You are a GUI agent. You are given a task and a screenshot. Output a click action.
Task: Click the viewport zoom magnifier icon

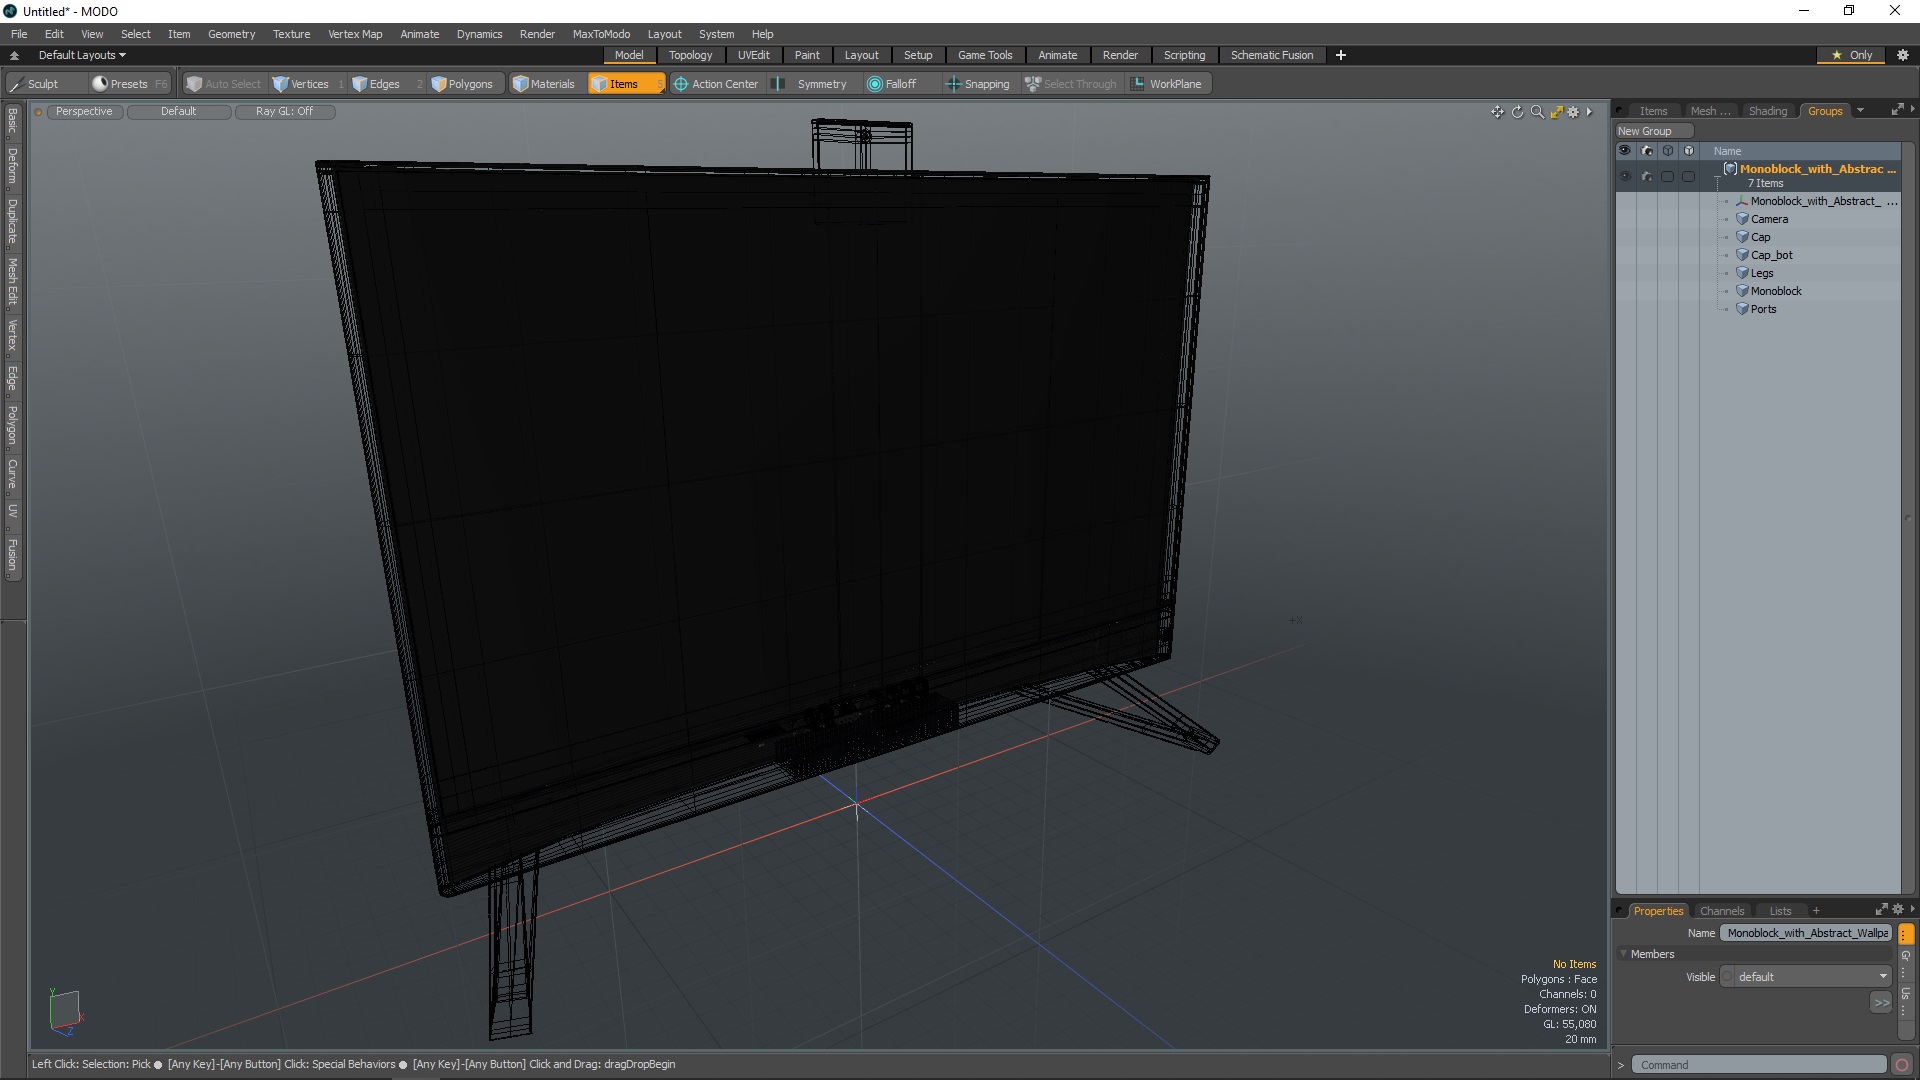click(1537, 112)
